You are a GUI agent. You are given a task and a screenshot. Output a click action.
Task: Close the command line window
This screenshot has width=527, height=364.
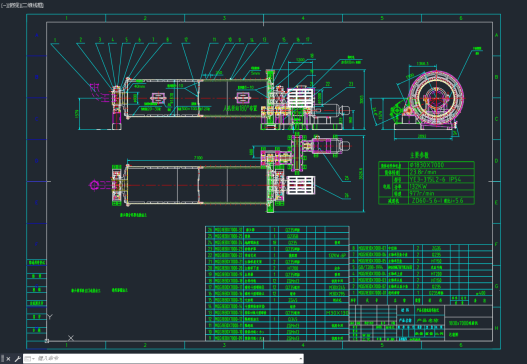(8, 359)
